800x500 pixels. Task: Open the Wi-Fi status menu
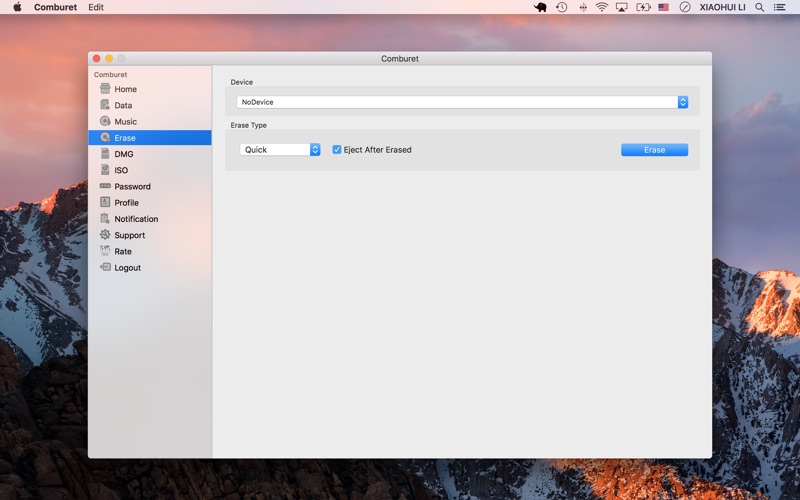tap(602, 7)
